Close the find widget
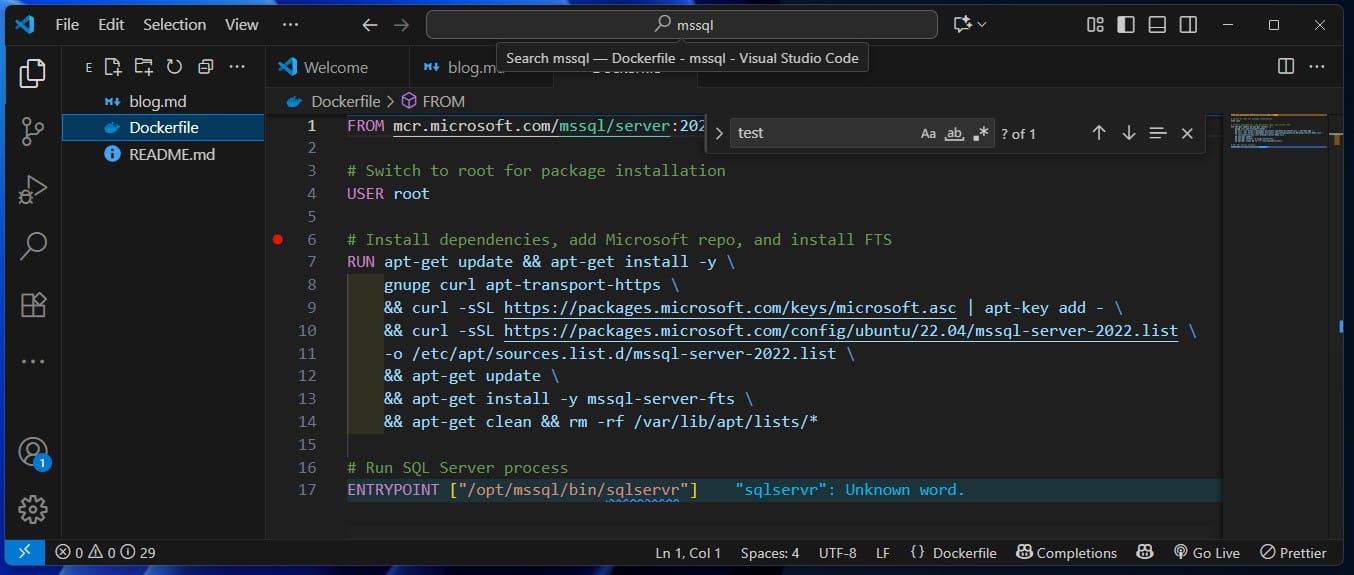1354x575 pixels. pyautogui.click(x=1187, y=133)
